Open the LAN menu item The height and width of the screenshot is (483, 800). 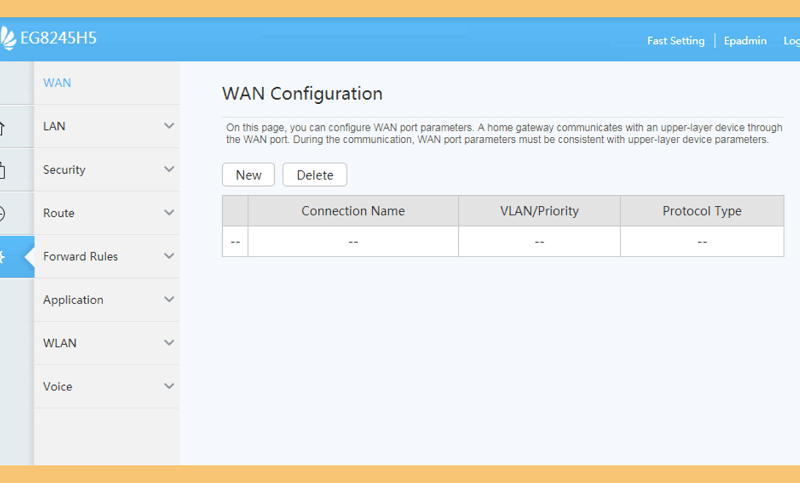(x=107, y=126)
